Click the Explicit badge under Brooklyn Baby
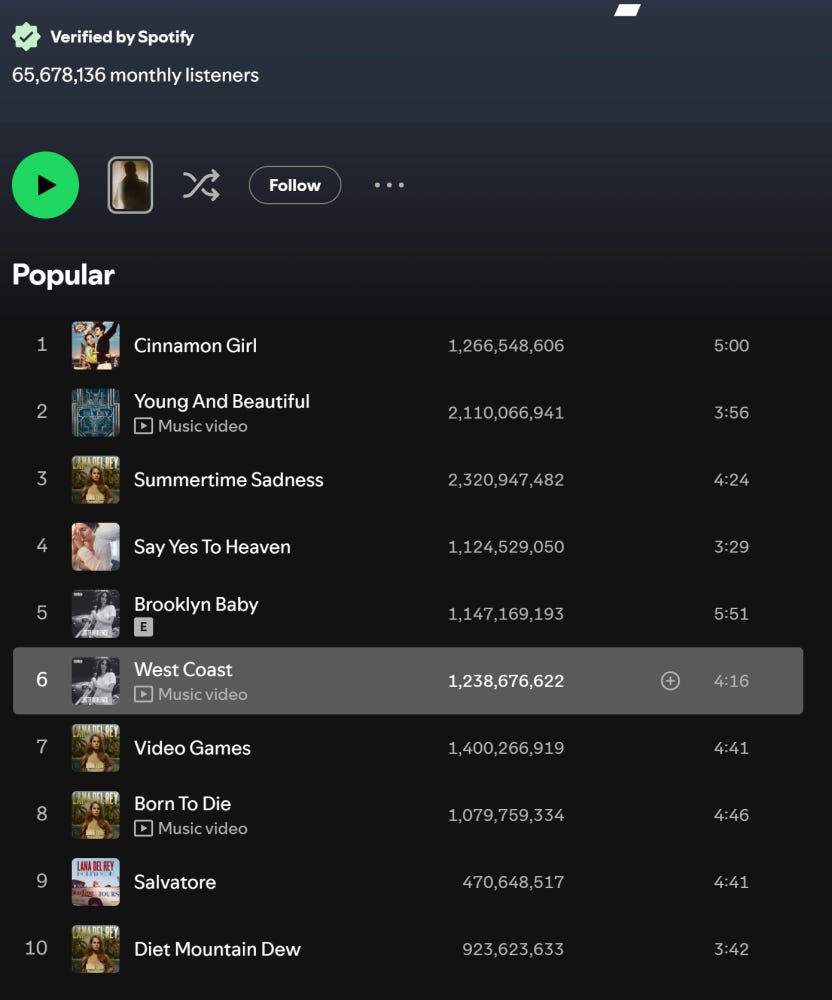832x1000 pixels. [143, 627]
